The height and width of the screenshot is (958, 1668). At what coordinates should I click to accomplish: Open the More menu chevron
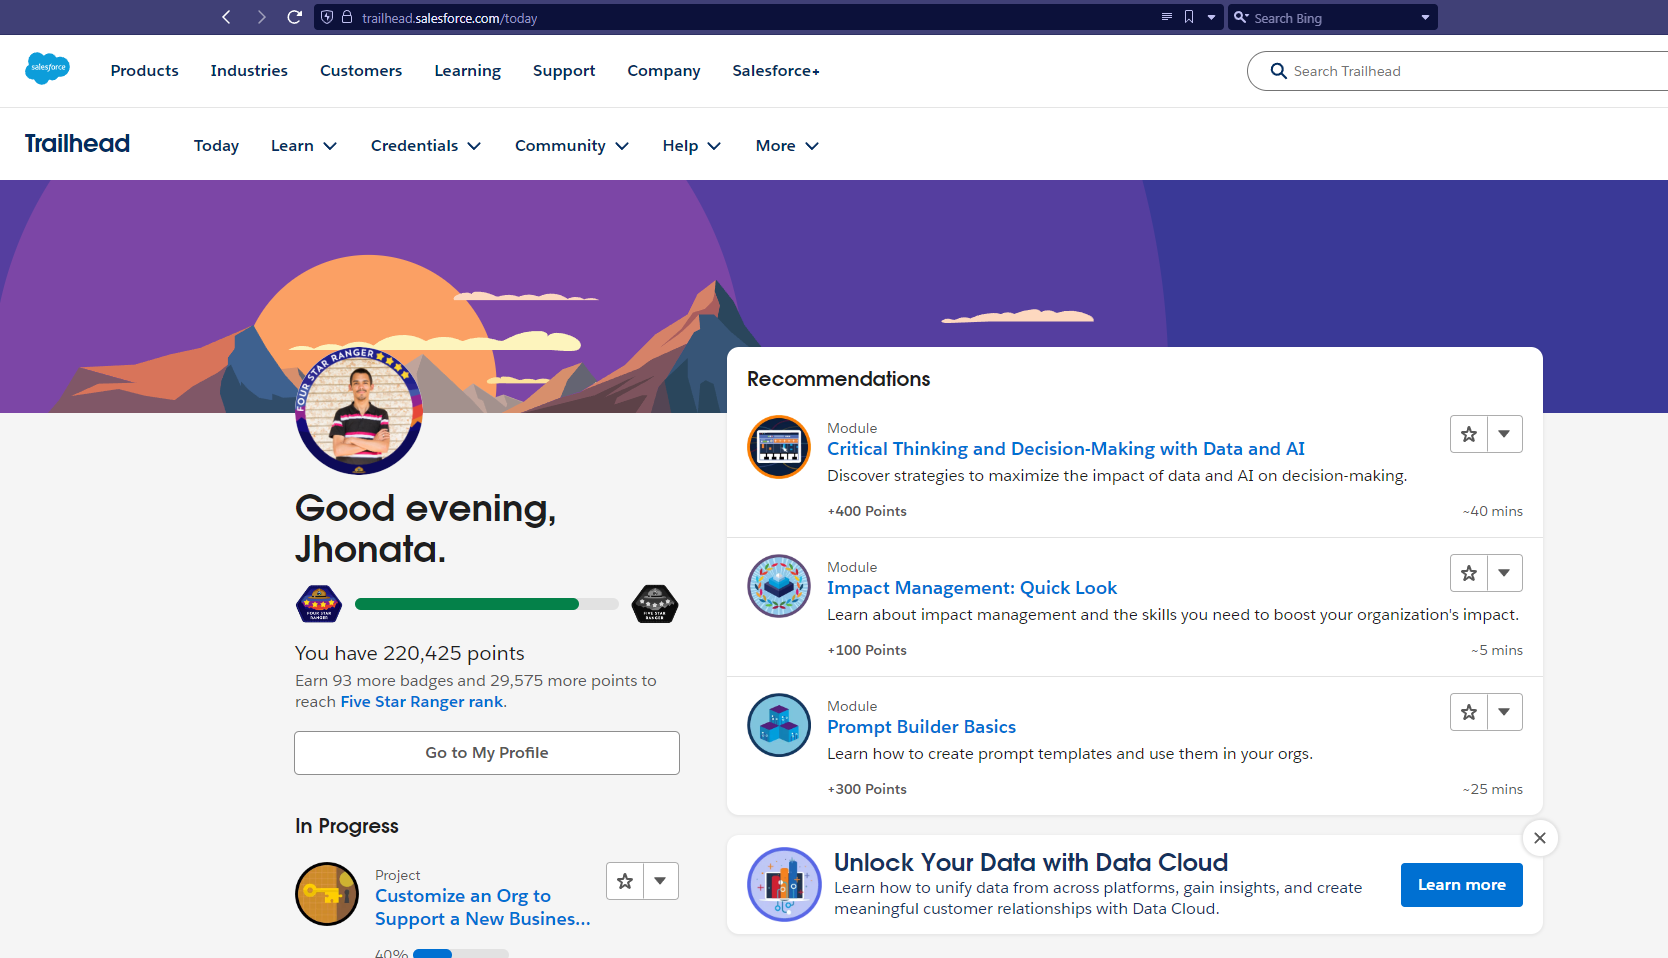812,146
